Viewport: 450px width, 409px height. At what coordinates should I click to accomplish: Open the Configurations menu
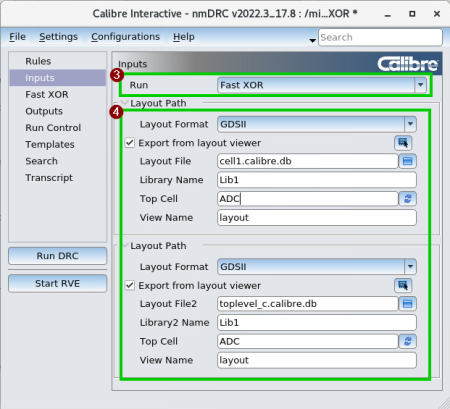click(125, 37)
